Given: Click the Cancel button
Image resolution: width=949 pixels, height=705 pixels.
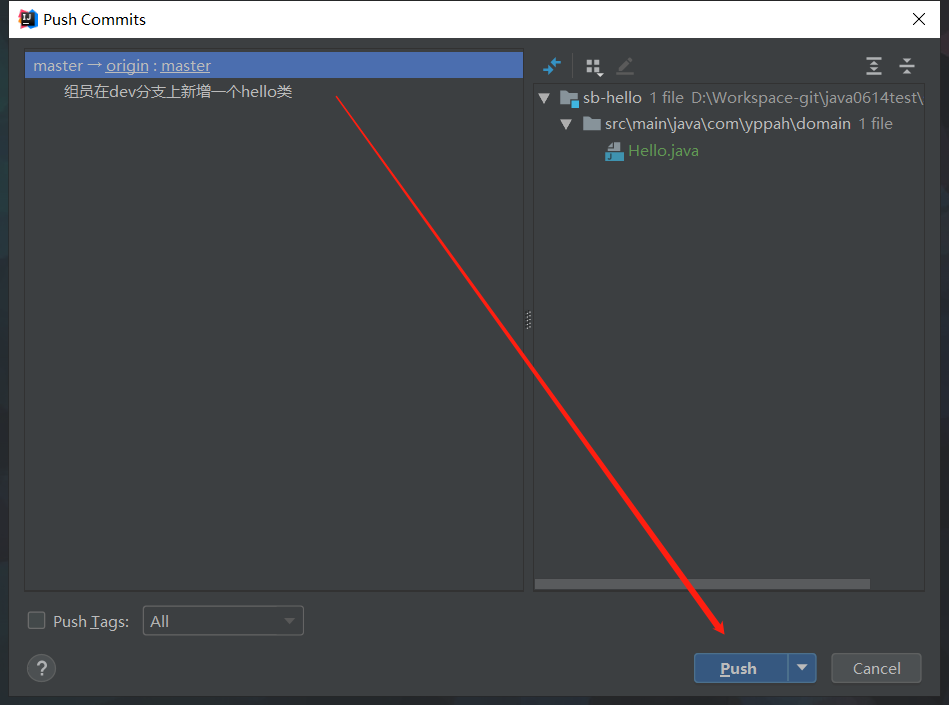Looking at the screenshot, I should 876,668.
